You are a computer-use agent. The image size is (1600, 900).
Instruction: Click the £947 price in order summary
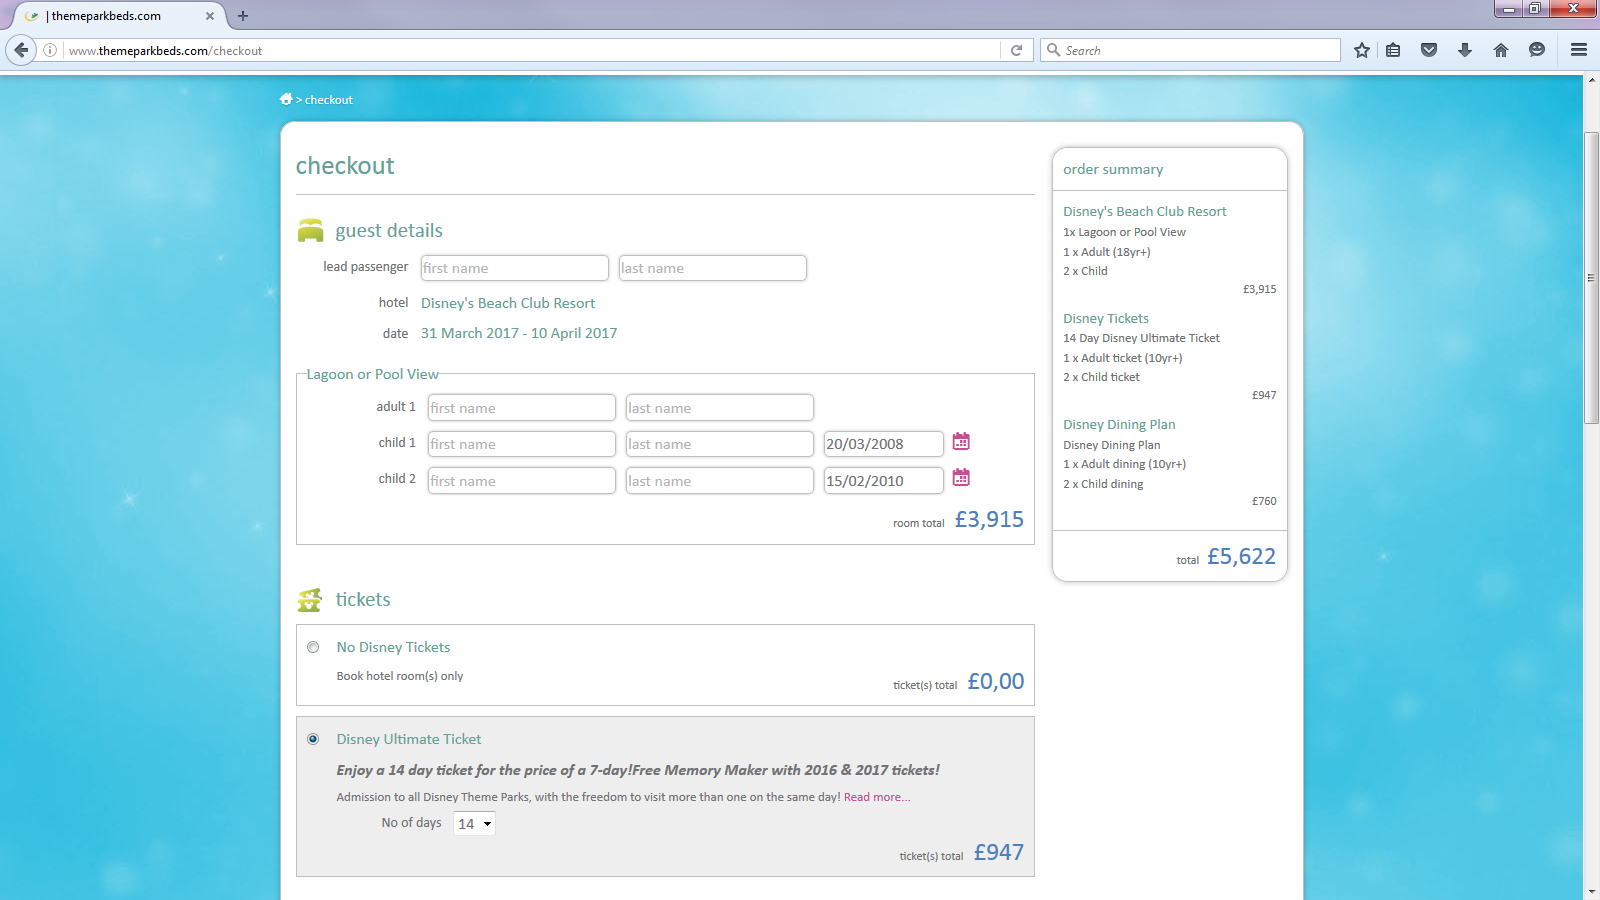coord(1264,395)
